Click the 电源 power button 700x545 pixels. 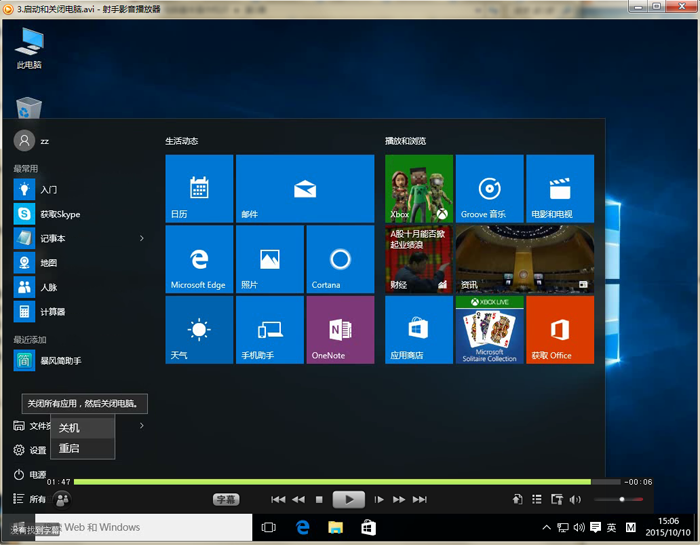tap(30, 474)
